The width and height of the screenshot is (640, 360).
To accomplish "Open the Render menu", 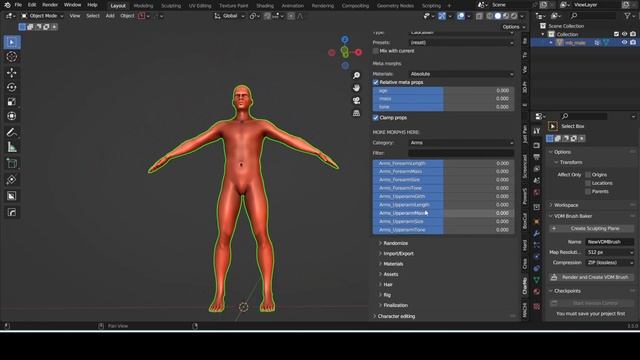I will tap(50, 5).
